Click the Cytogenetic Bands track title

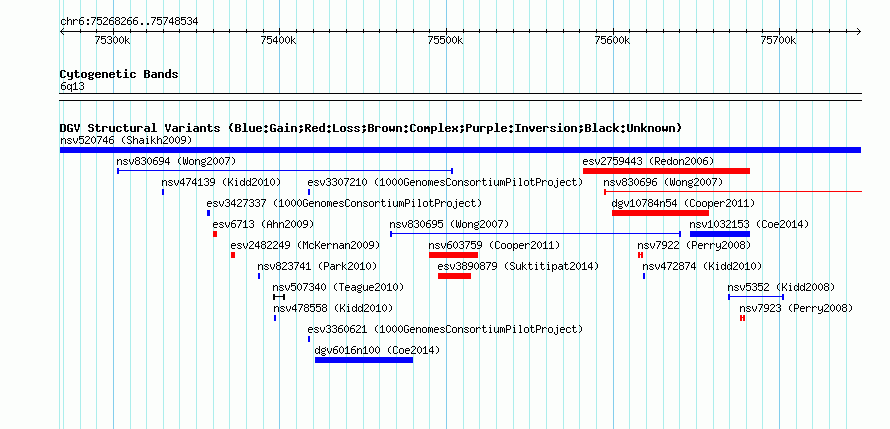(119, 74)
